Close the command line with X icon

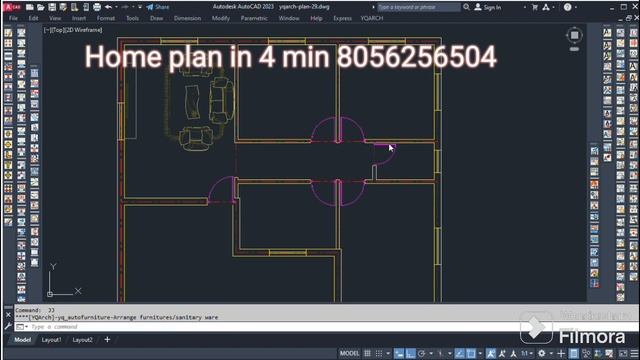[x=8, y=315]
